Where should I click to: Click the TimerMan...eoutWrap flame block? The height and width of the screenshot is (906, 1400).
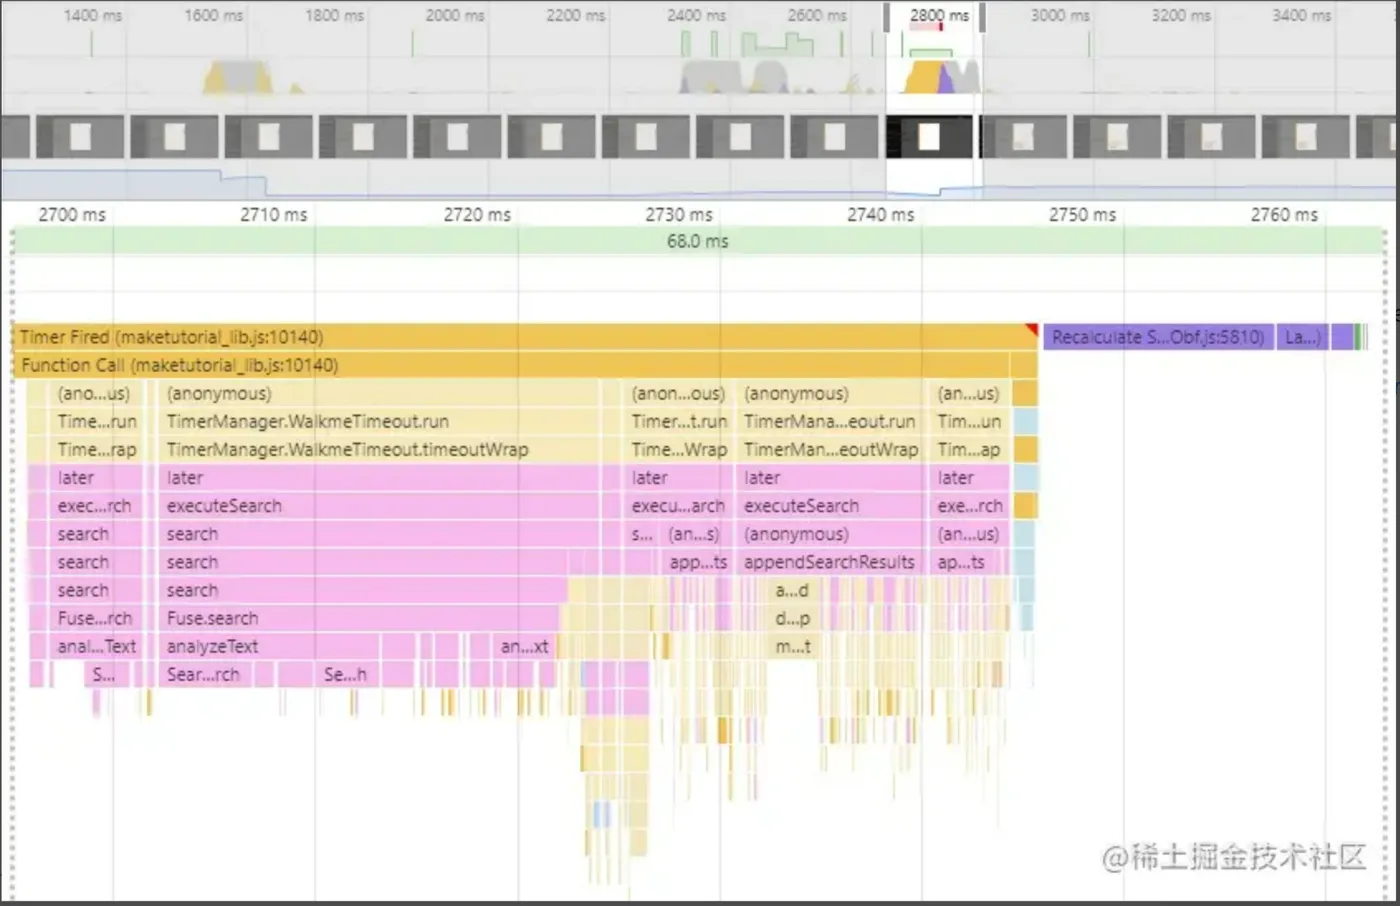click(830, 450)
